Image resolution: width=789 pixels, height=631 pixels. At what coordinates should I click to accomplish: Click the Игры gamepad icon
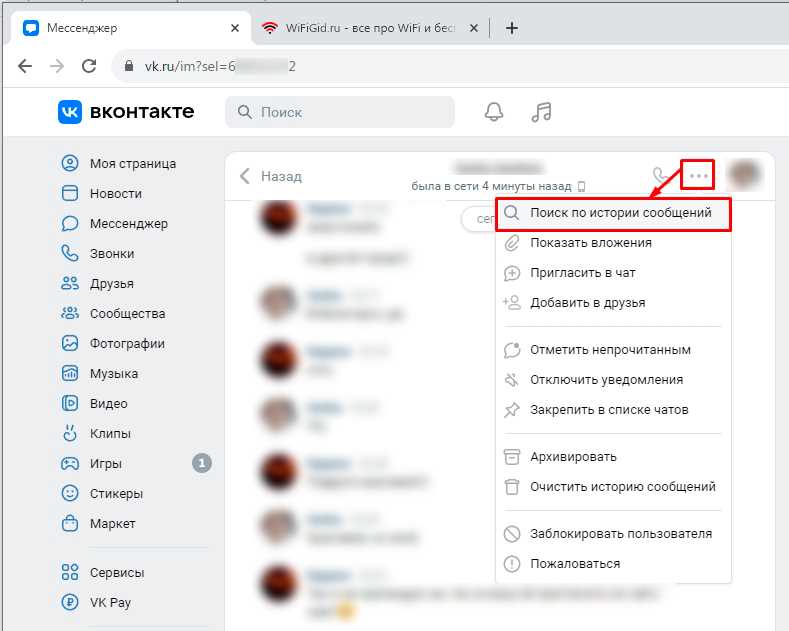pos(70,463)
